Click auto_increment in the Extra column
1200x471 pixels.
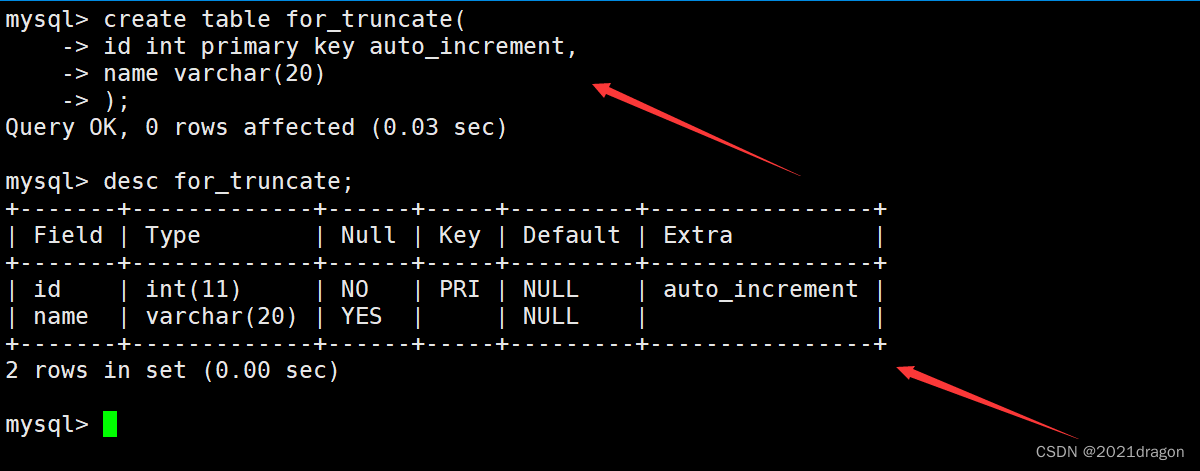[760, 290]
